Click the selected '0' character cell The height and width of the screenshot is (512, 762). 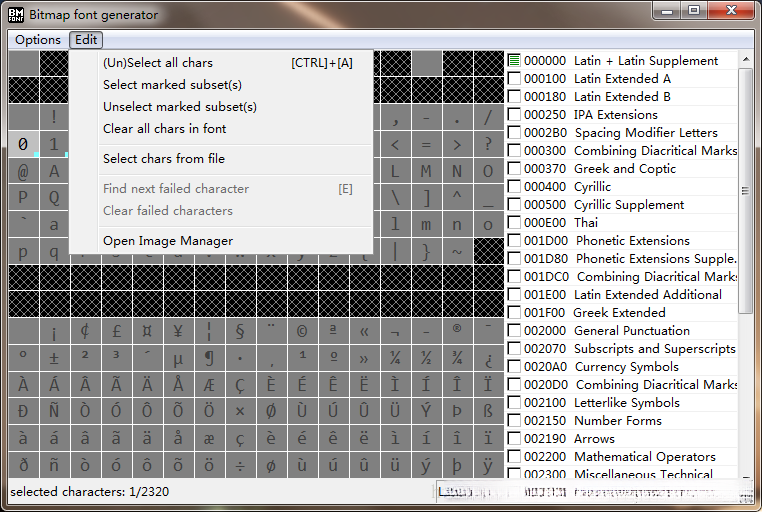pos(23,144)
